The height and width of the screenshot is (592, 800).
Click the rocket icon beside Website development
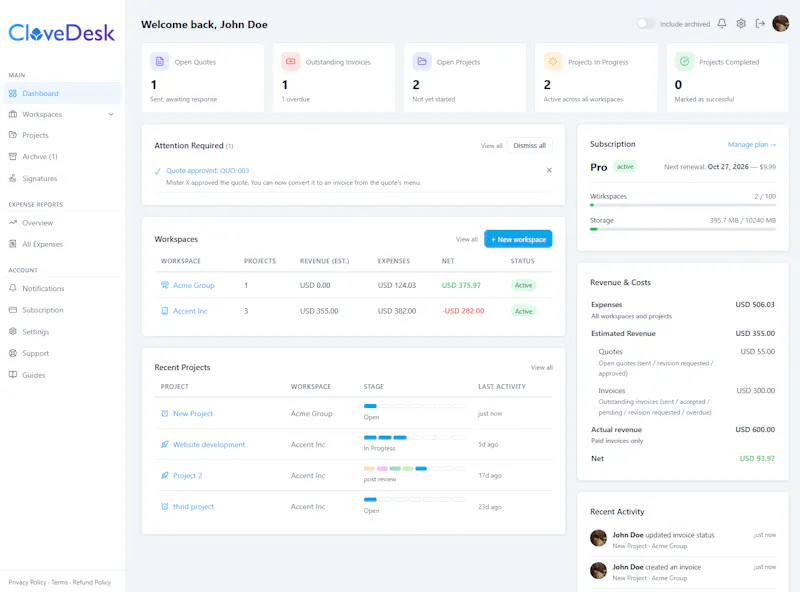165,445
